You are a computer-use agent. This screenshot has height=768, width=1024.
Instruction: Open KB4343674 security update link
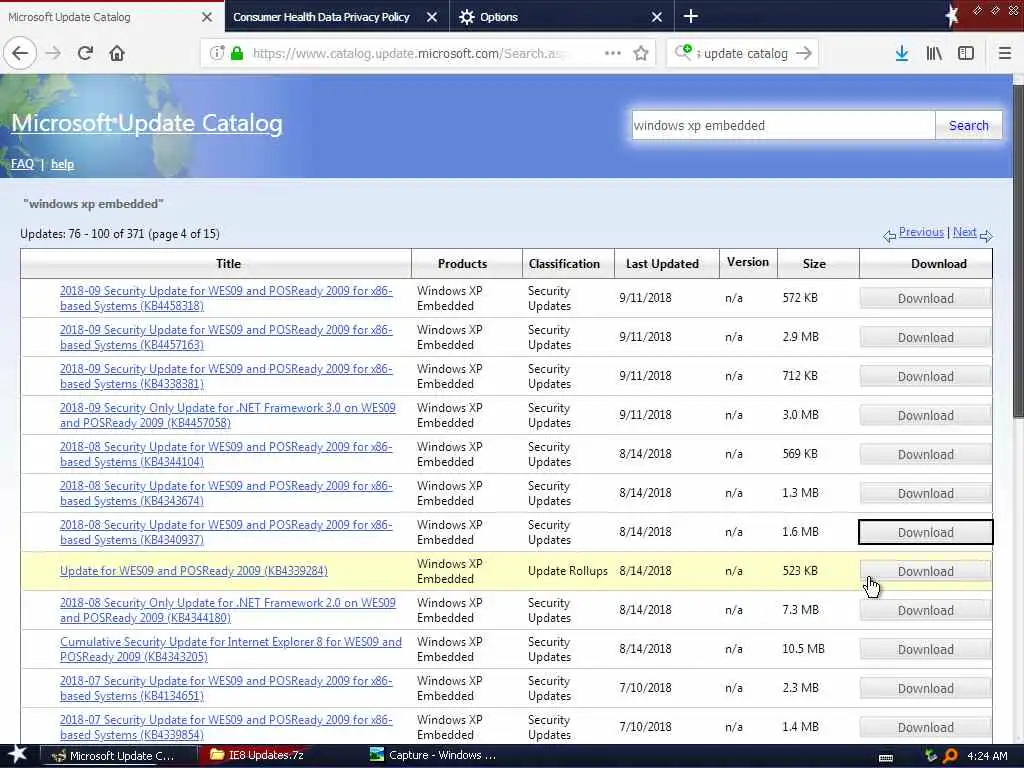click(x=226, y=493)
